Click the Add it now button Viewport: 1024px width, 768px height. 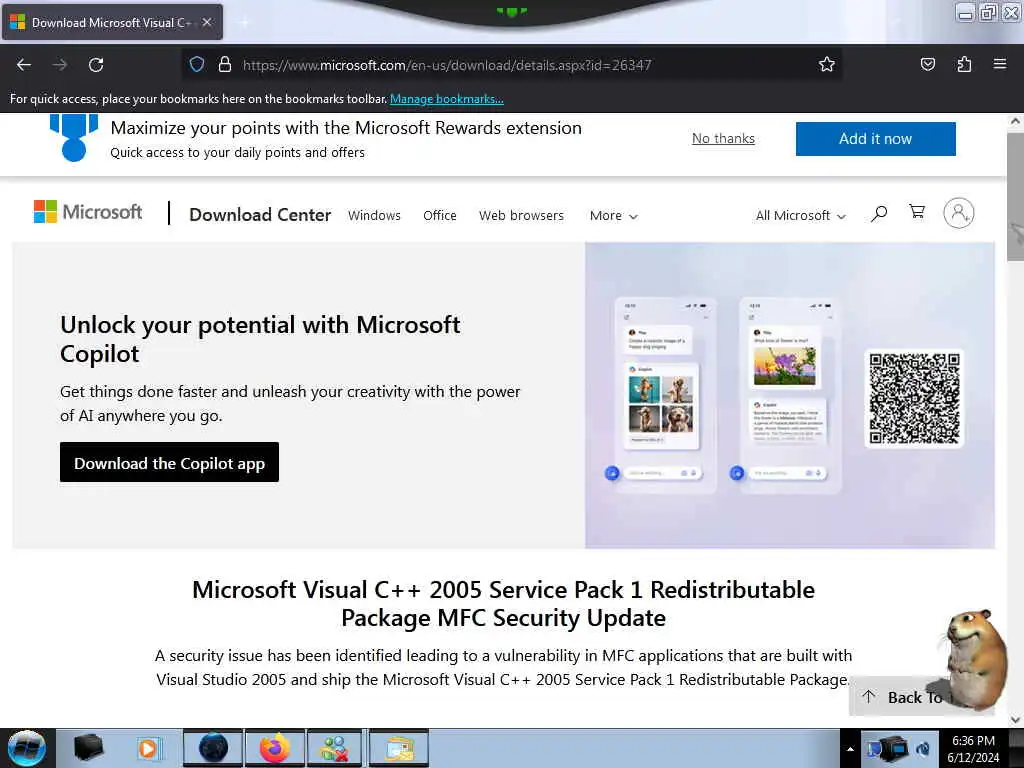[875, 138]
